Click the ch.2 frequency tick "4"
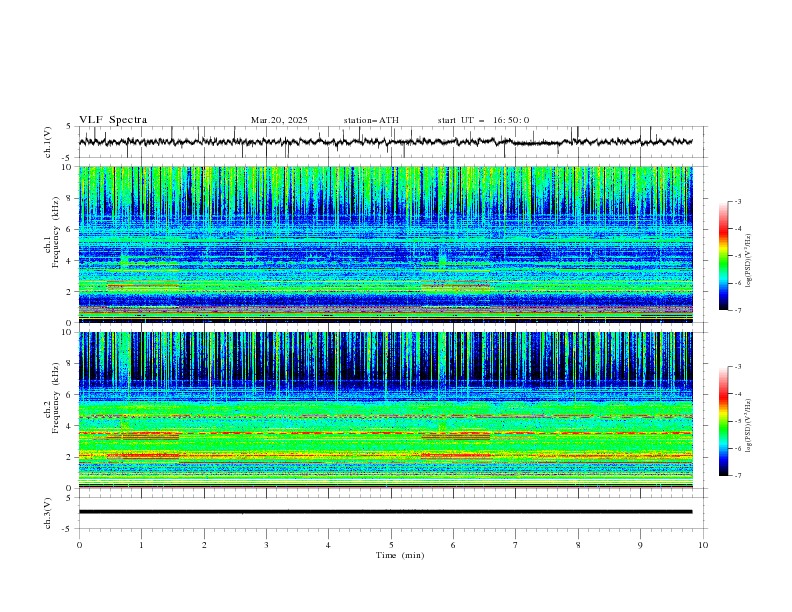The height and width of the screenshot is (612, 792). tap(70, 426)
